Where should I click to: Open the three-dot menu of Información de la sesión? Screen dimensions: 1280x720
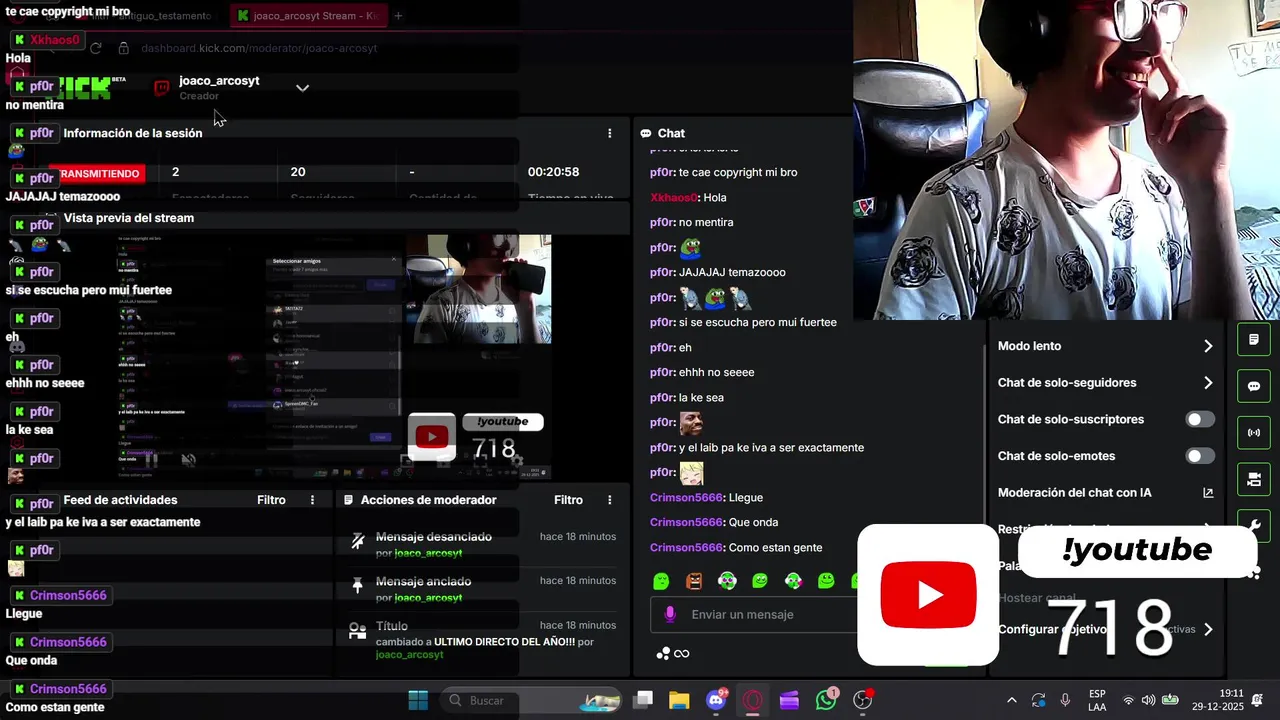point(610,133)
